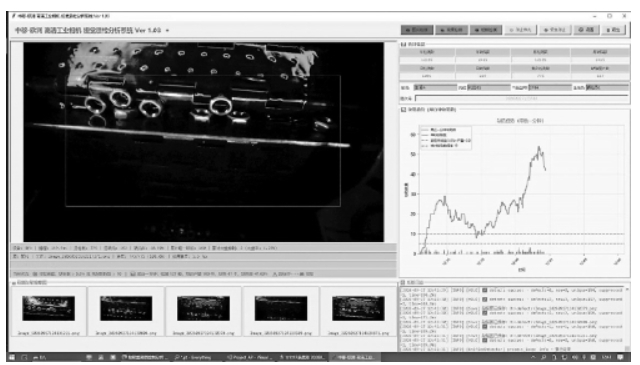Click the third dark toolbar button
640x365 pixels.
click(486, 30)
